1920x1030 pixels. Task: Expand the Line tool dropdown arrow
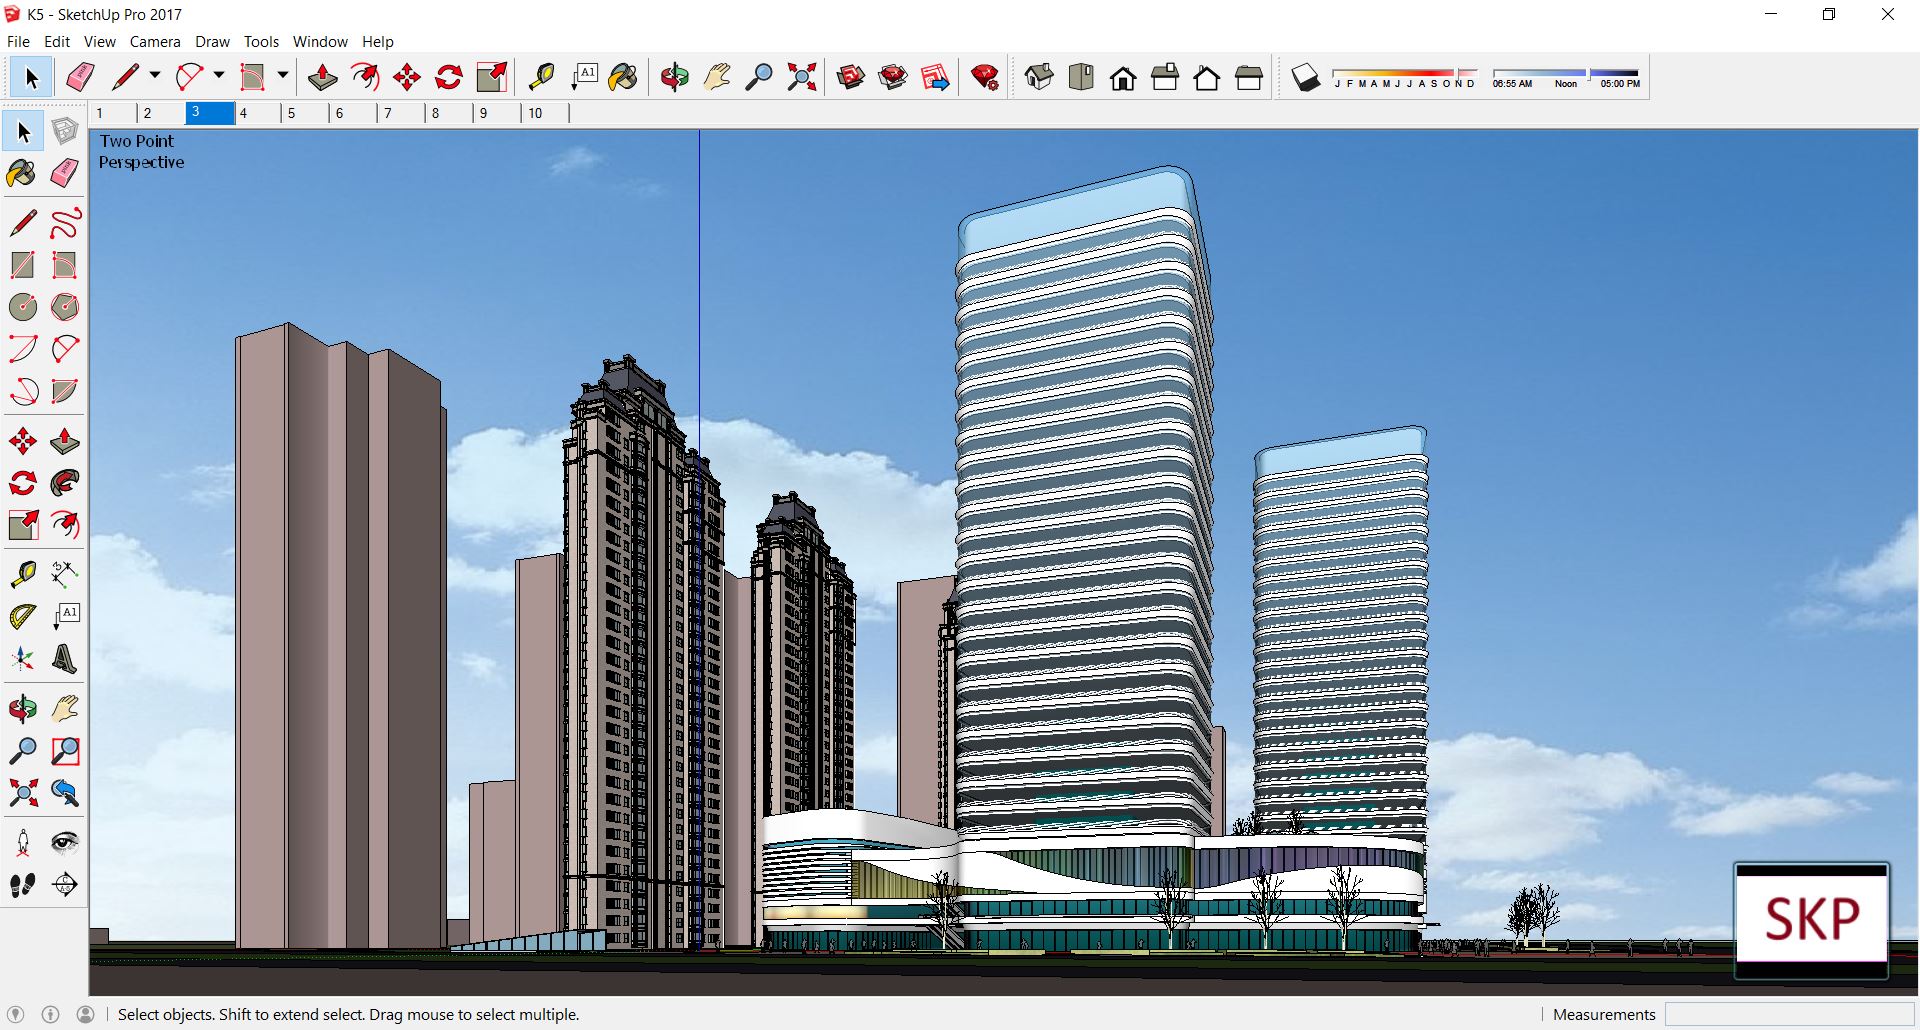[155, 76]
